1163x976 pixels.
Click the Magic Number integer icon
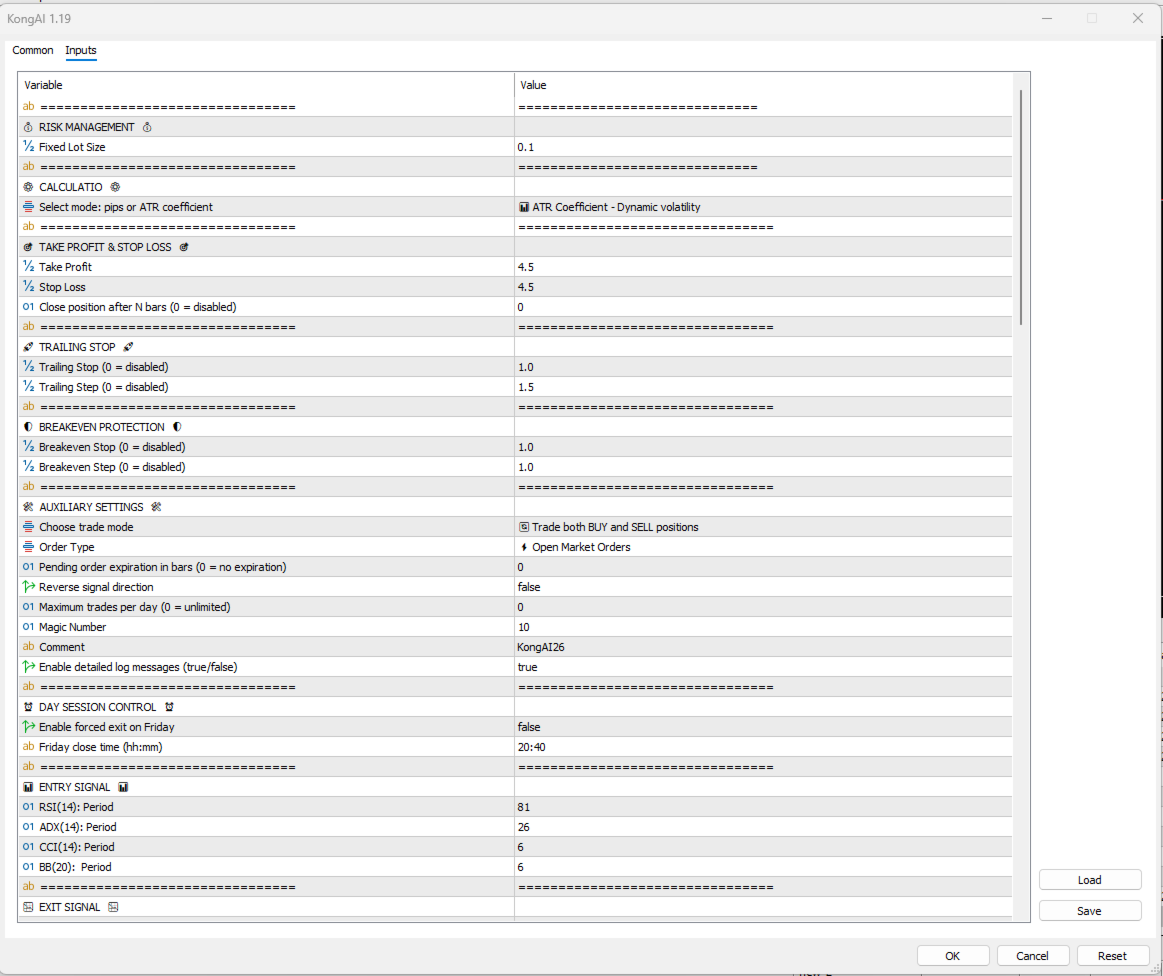pos(28,627)
